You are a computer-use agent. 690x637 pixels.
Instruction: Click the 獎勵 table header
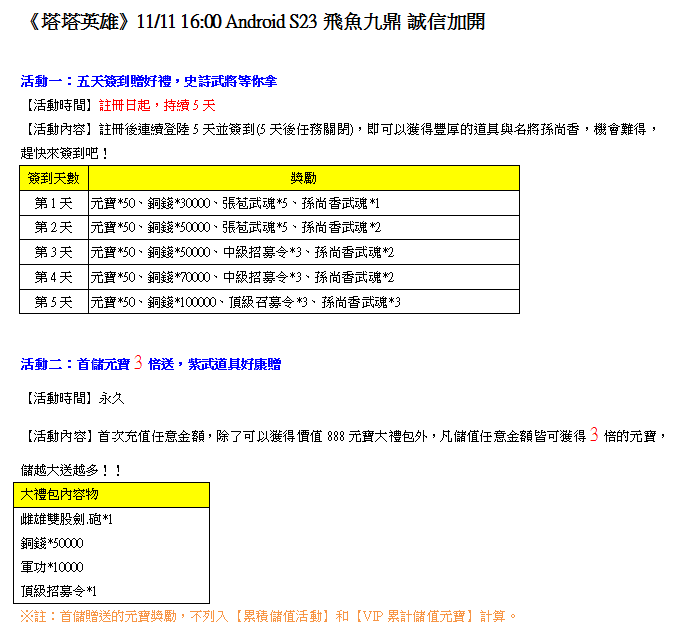pos(304,178)
